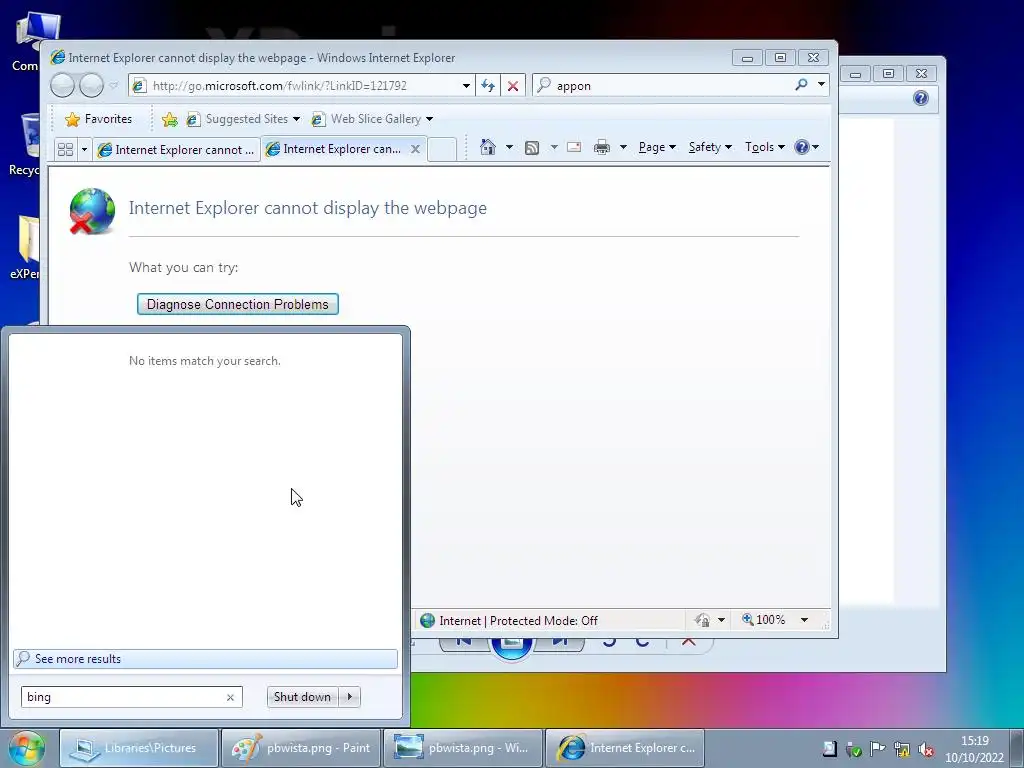Click the Refresh button

488,86
